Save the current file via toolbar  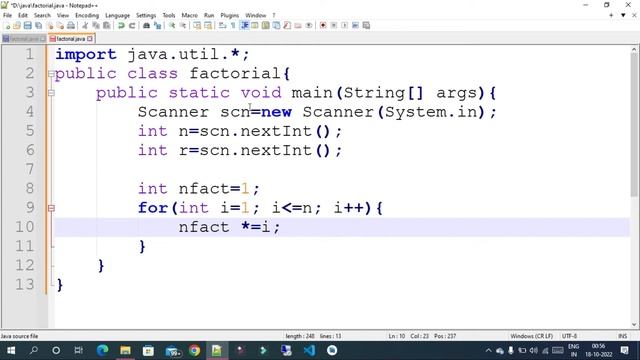[x=28, y=25]
